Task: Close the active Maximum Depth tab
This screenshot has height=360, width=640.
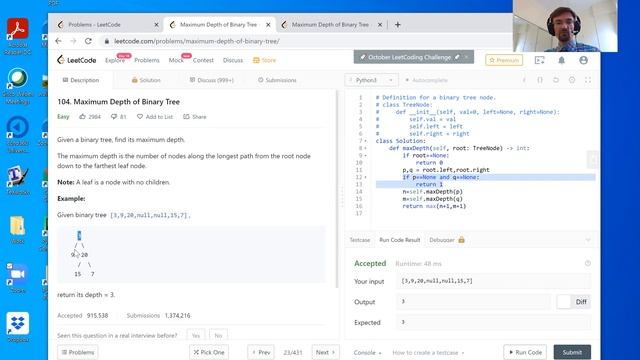Action: 268,24
